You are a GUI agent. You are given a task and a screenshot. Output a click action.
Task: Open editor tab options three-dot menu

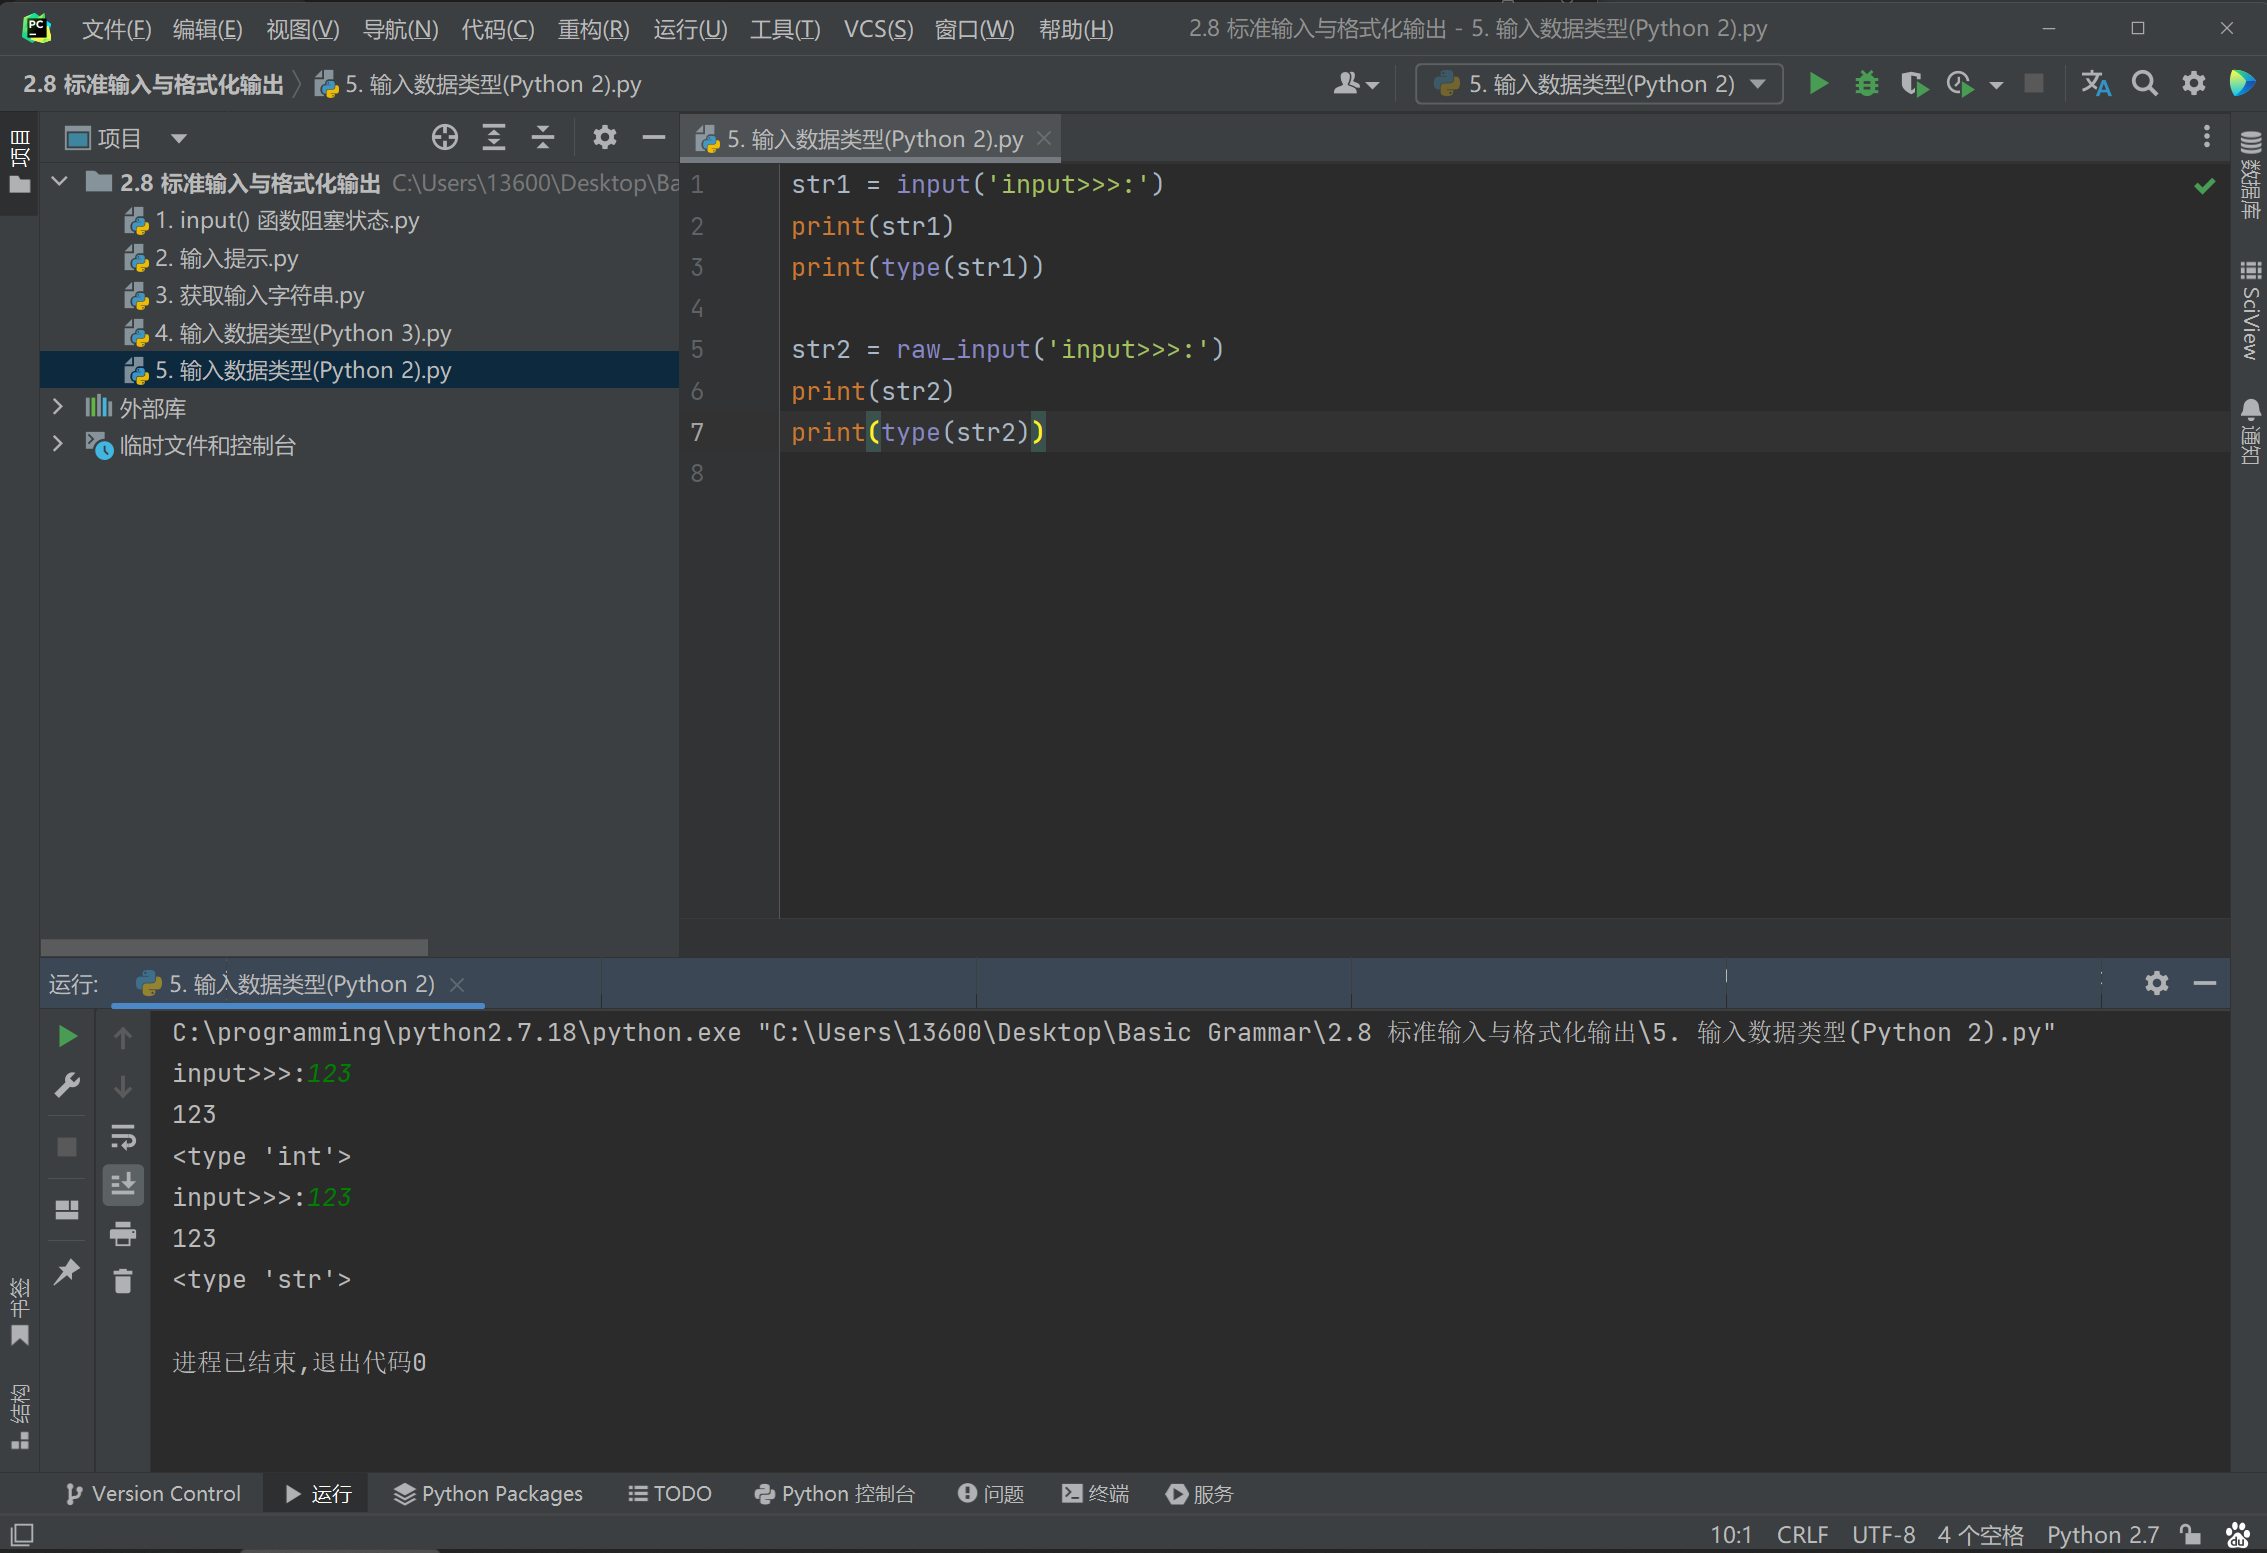click(2206, 137)
